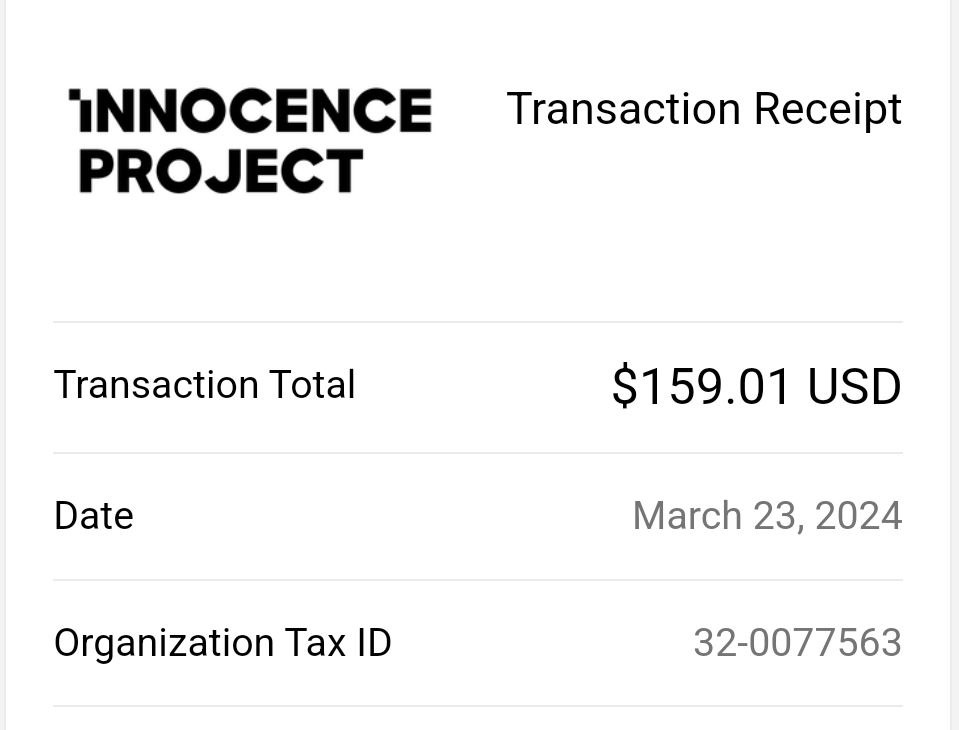Click the USD currency text
The height and width of the screenshot is (730, 959).
854,386
